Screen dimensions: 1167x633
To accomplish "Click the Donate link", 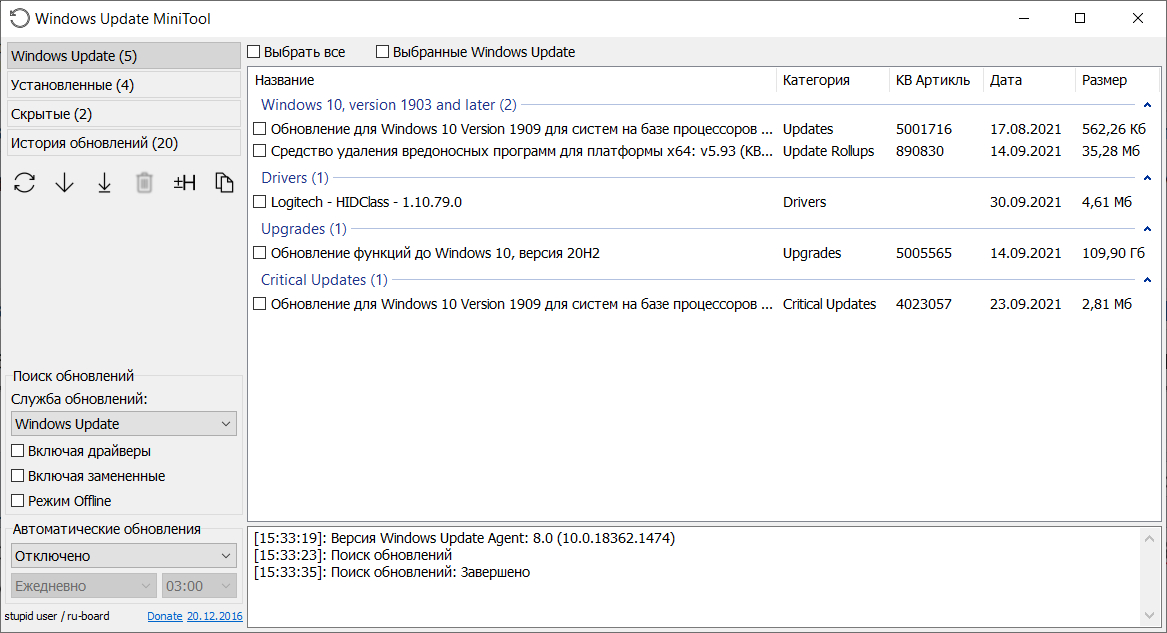I will pyautogui.click(x=165, y=616).
